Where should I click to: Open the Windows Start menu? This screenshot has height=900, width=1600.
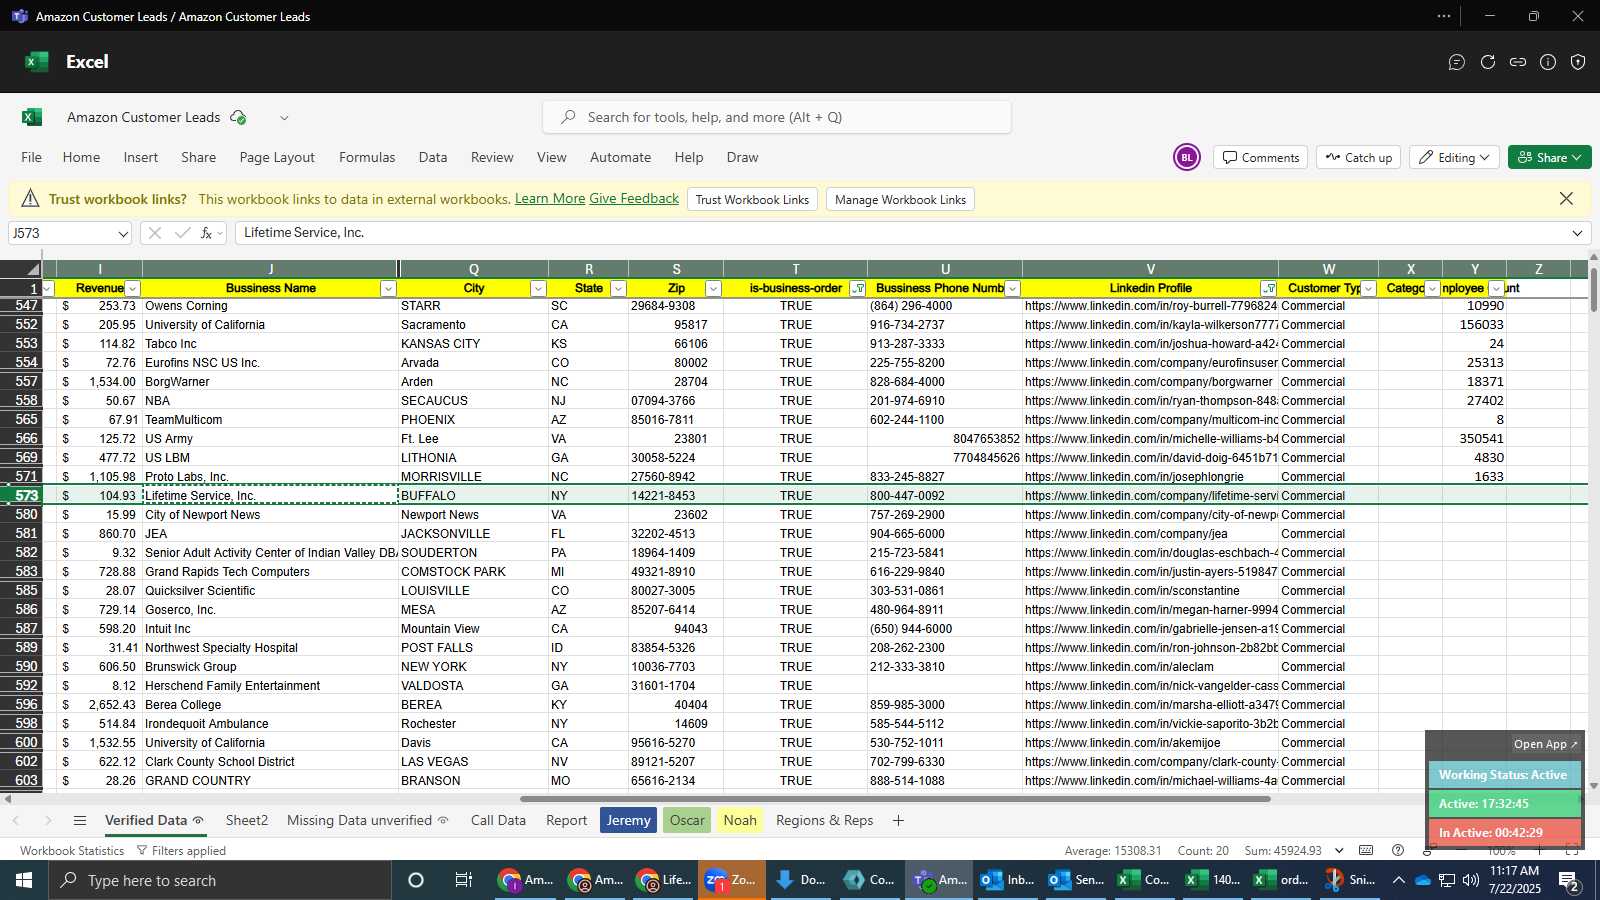pos(24,880)
